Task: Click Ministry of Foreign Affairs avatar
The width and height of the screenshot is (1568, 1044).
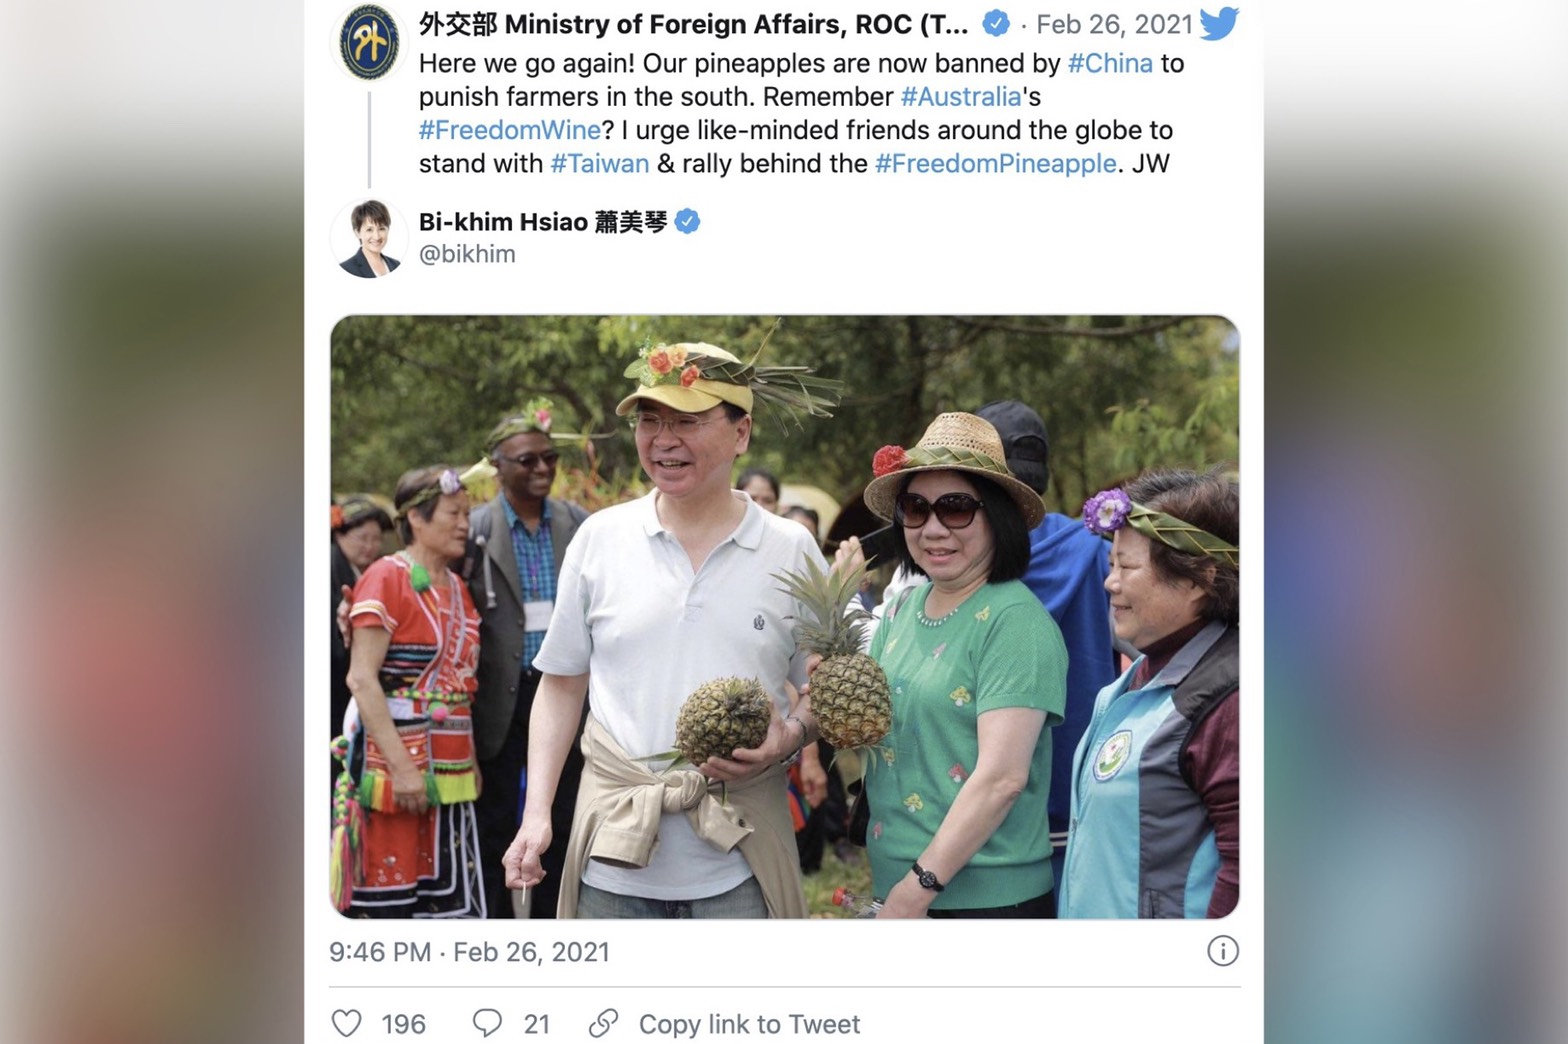Action: click(369, 43)
